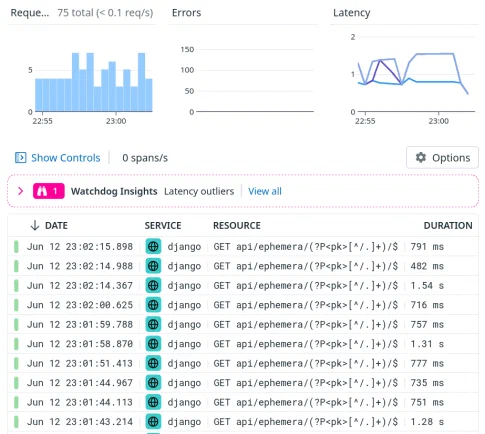Click the 1.28 s duration value
Image resolution: width=485 pixels, height=434 pixels.
point(427,422)
